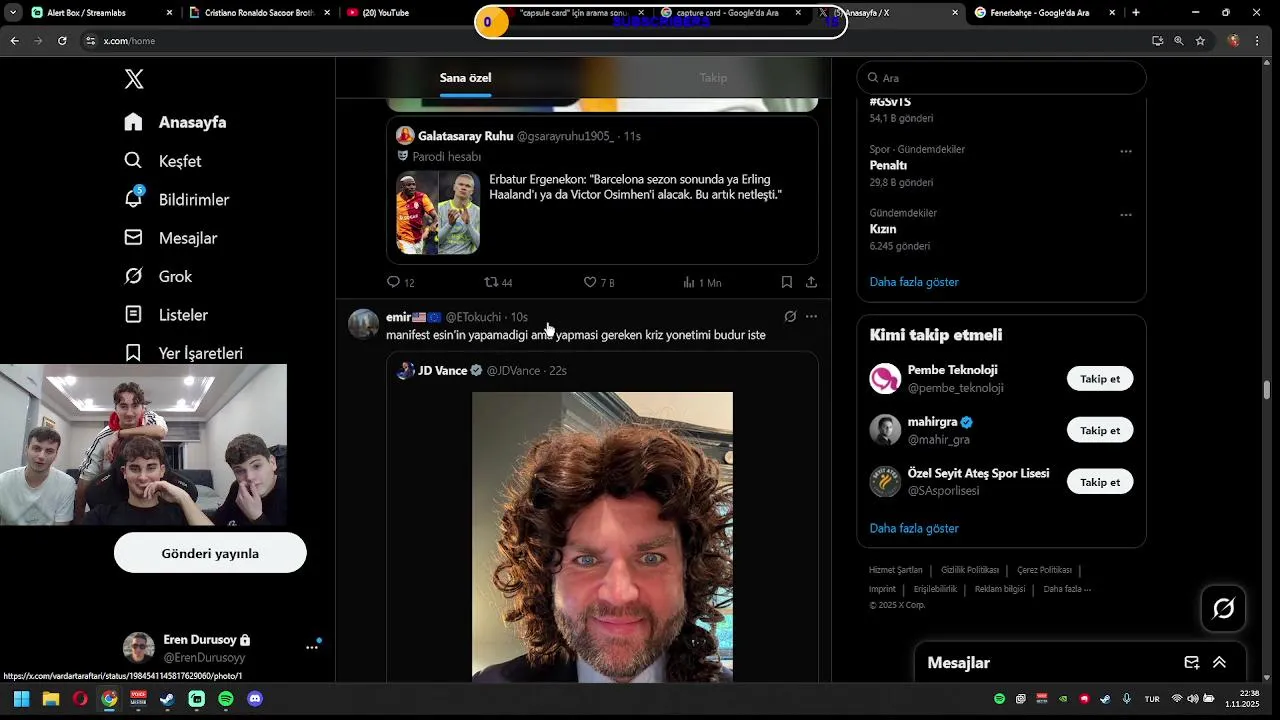Follow Özel Seyit Ateş Spor Lisesi
1280x720 pixels.
pos(1100,482)
